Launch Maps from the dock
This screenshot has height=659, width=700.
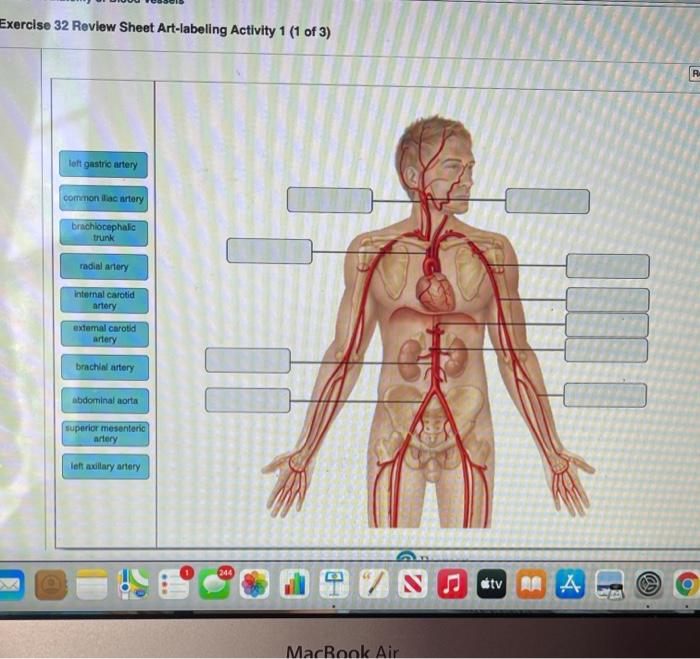(133, 584)
